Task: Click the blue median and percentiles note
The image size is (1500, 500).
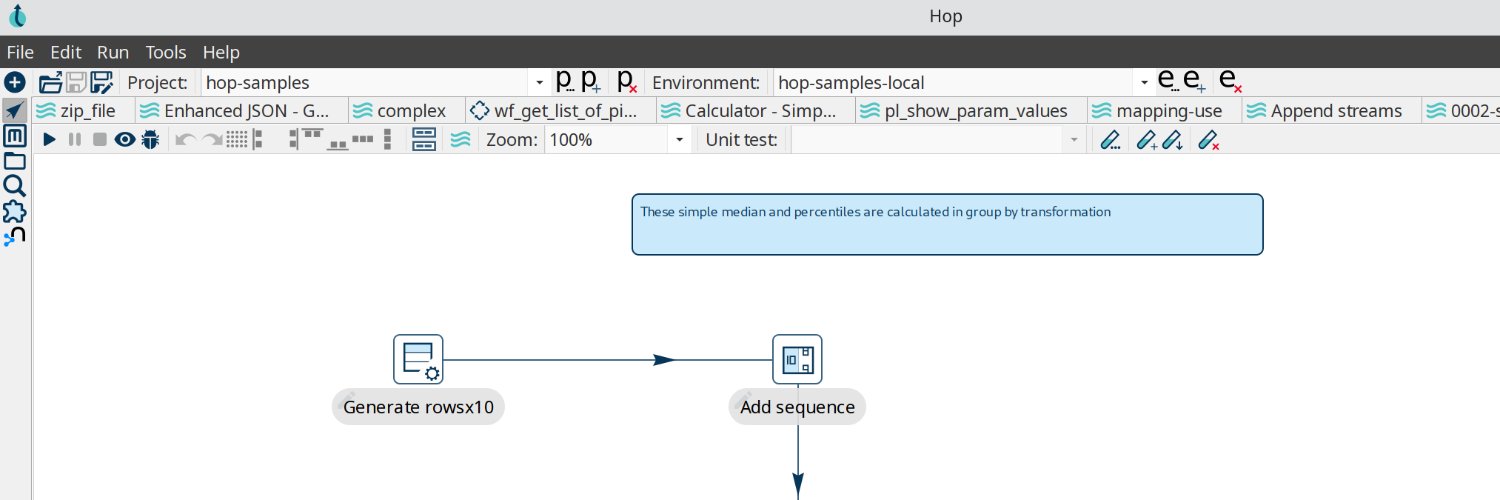Action: pyautogui.click(x=947, y=224)
